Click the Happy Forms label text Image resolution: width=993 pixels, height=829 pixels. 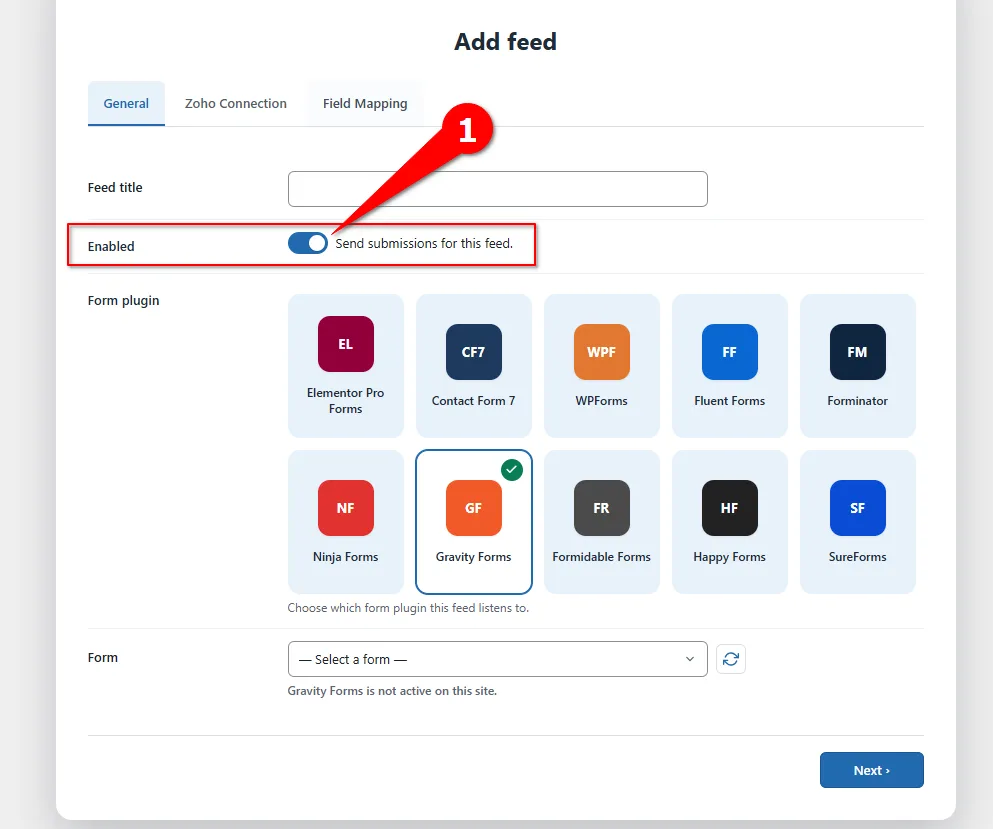pos(730,557)
